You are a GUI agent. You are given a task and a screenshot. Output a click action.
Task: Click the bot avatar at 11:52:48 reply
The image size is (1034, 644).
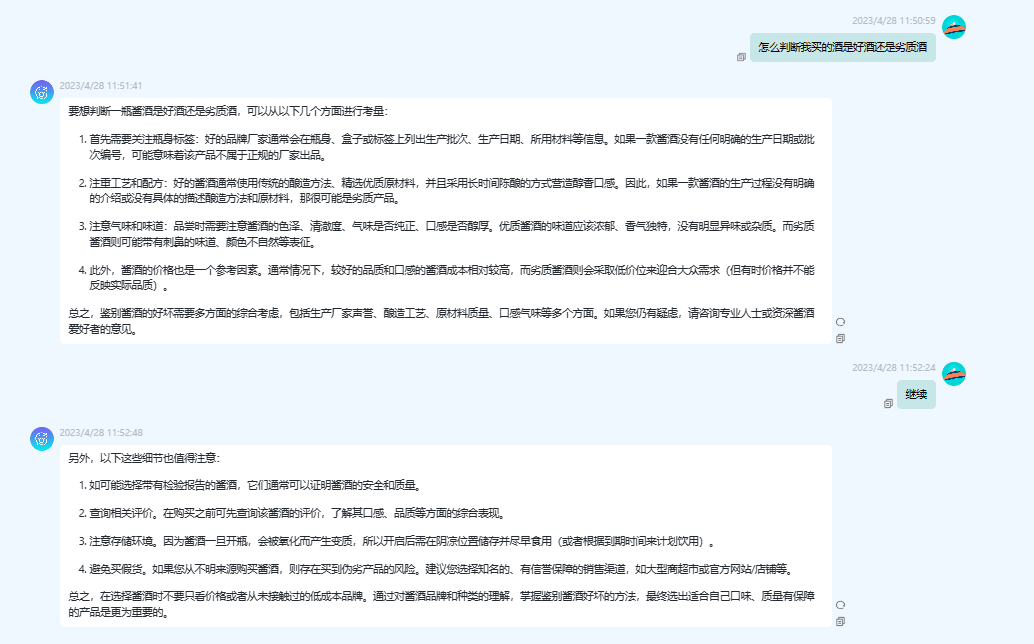click(42, 439)
